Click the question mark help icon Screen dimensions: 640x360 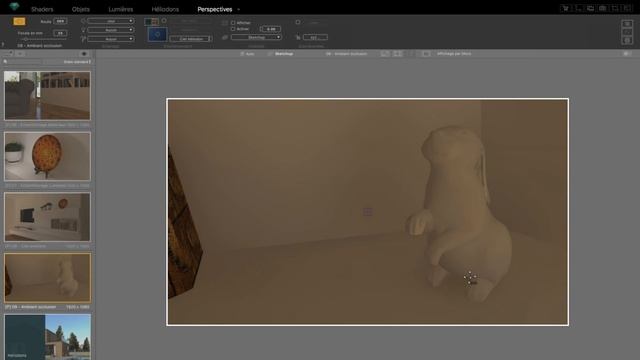(3, 44)
